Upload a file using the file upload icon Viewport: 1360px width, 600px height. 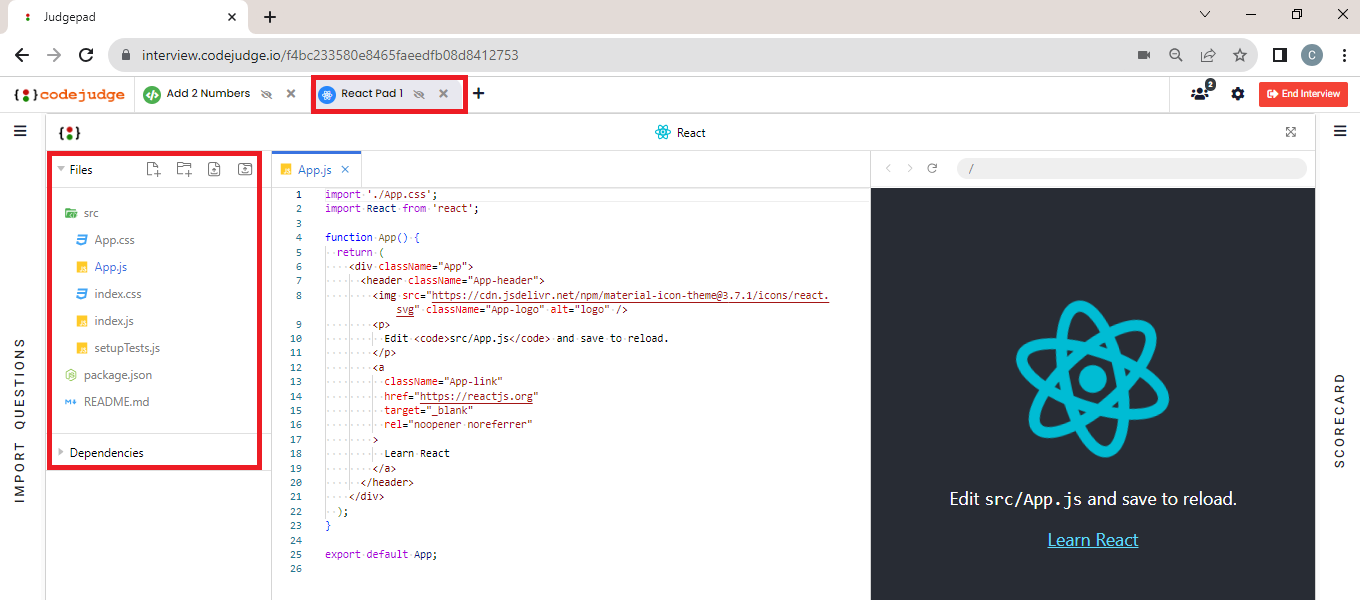214,169
